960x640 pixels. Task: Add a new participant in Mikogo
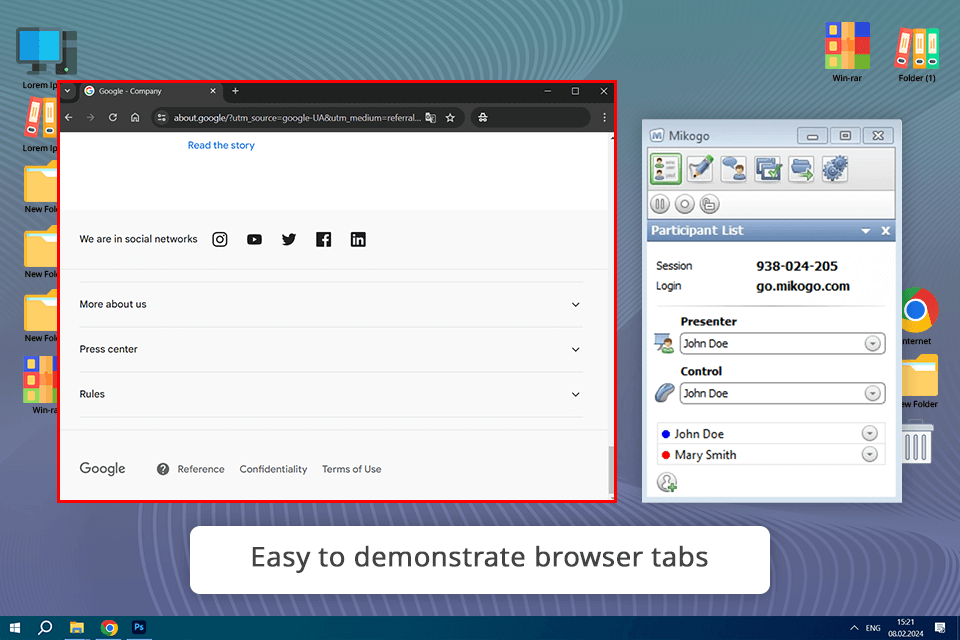667,482
